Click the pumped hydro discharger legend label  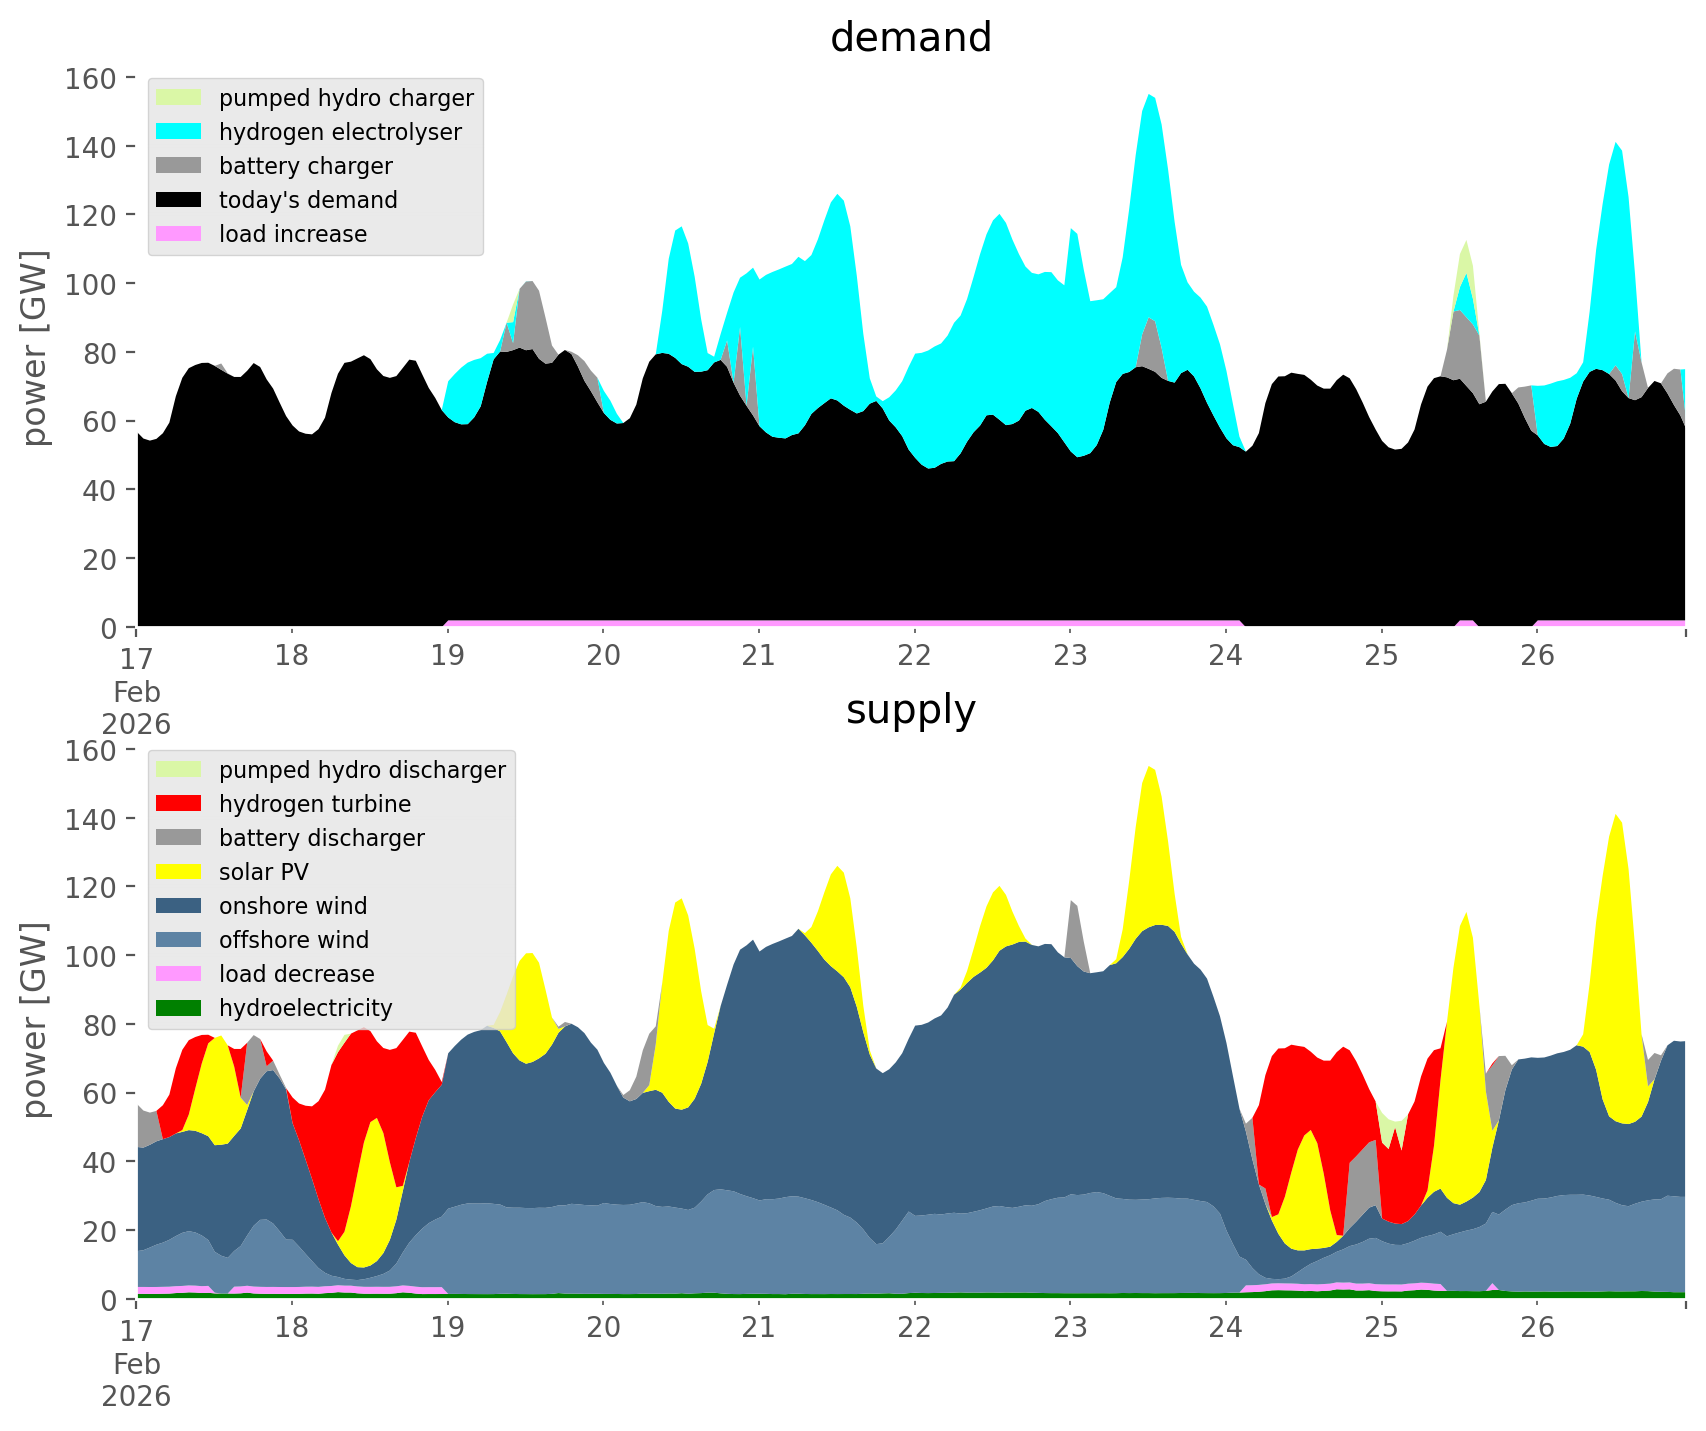[362, 770]
